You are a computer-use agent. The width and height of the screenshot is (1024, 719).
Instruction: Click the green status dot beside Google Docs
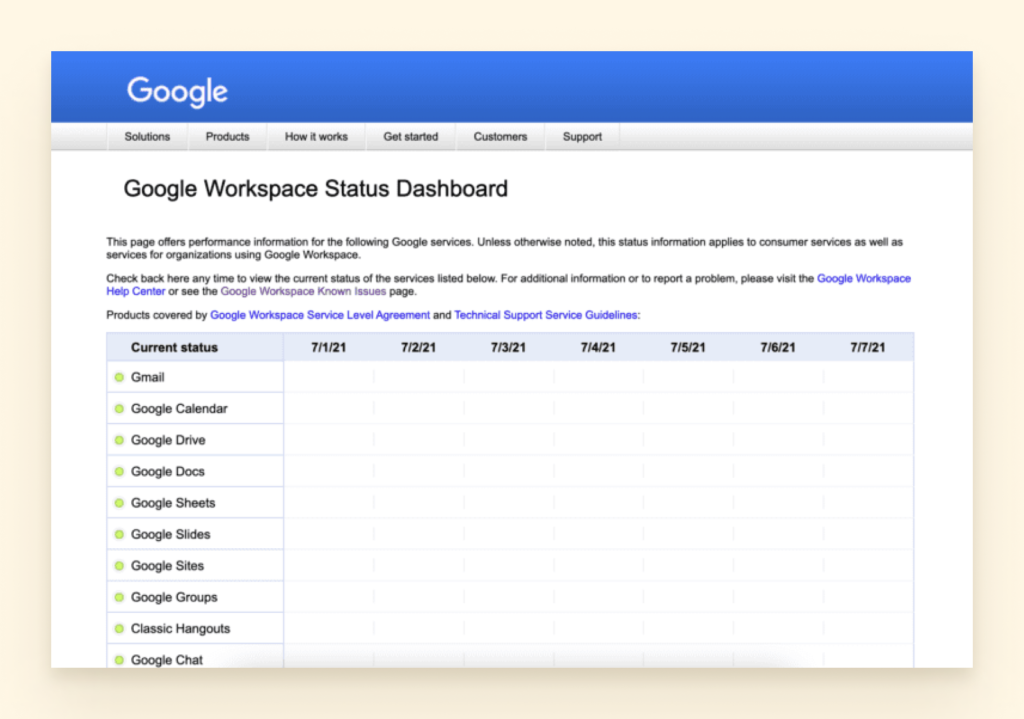pyautogui.click(x=119, y=471)
